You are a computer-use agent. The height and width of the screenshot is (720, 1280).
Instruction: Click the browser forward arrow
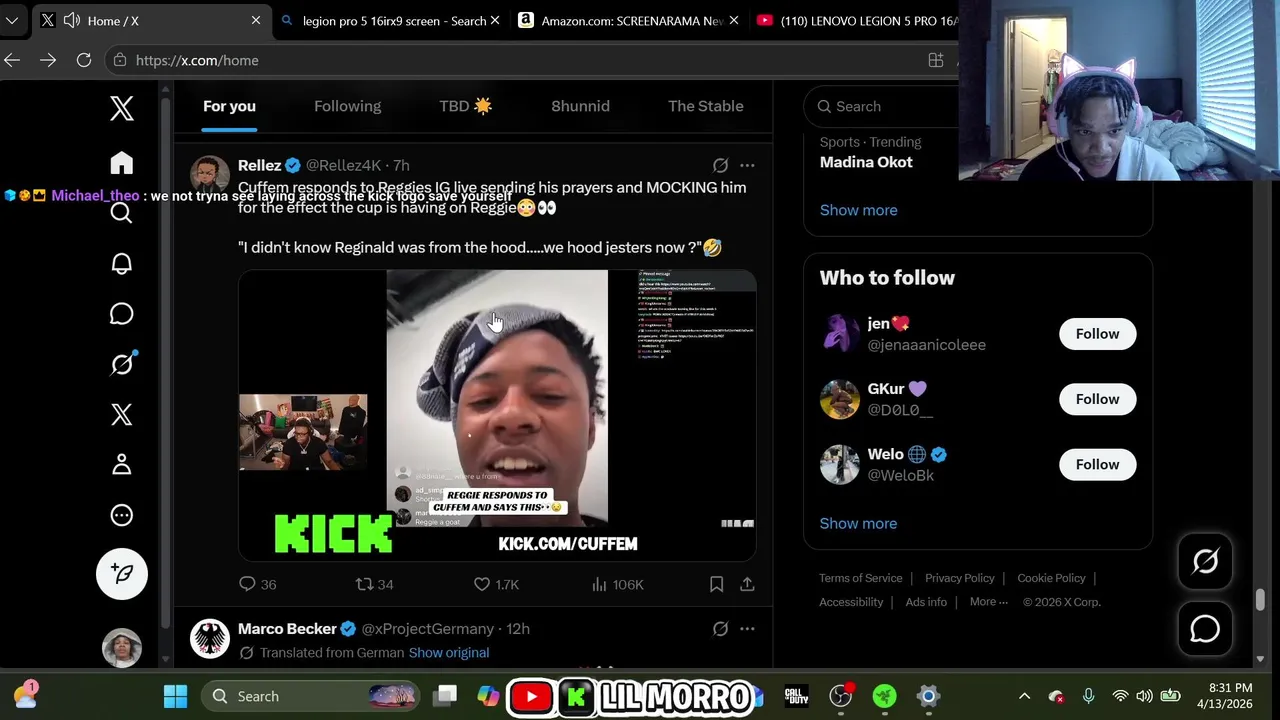click(48, 60)
